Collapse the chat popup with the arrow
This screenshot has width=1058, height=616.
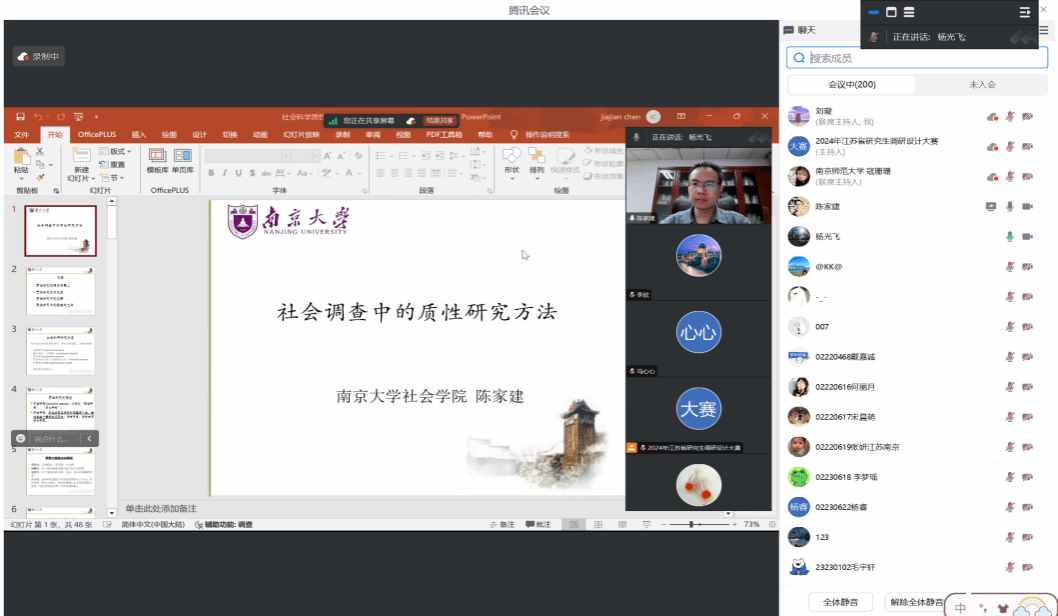point(89,439)
